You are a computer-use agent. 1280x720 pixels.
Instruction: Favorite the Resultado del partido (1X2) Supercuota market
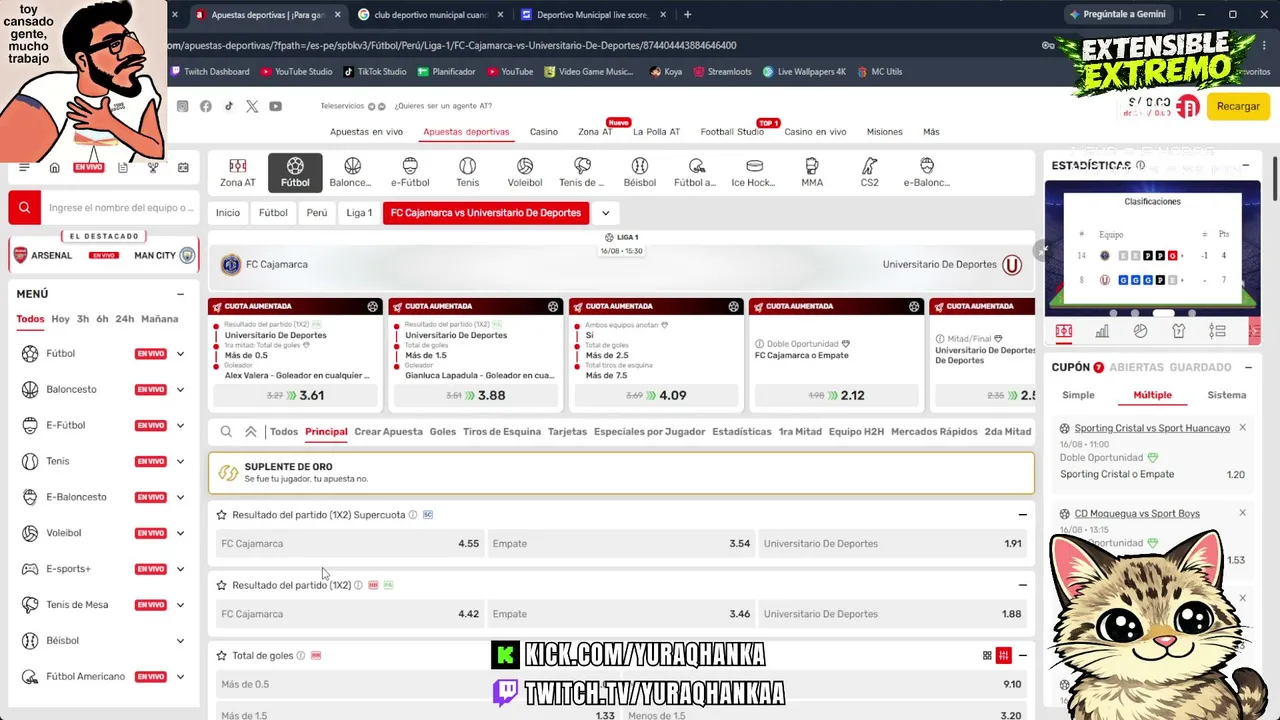click(x=221, y=515)
